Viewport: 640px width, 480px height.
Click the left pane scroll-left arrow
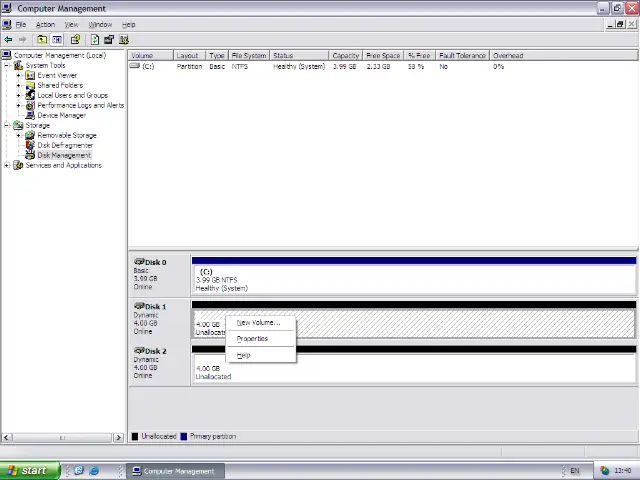click(x=6, y=438)
